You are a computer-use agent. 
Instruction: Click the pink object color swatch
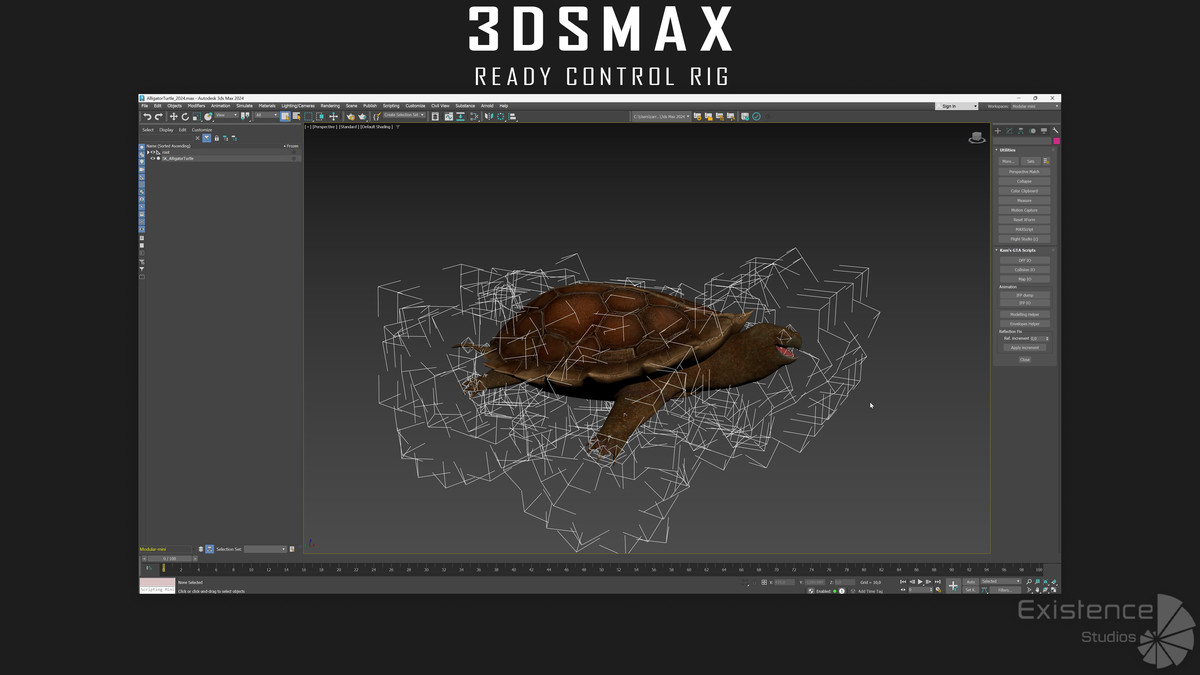coord(1057,141)
